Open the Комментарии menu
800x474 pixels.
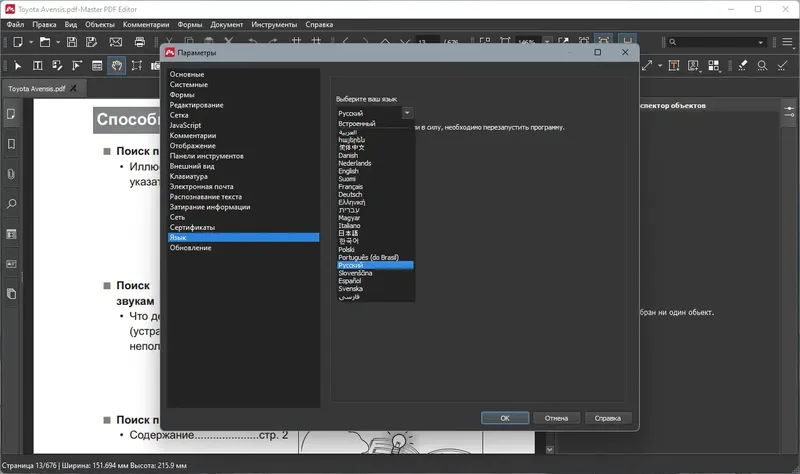(x=146, y=24)
